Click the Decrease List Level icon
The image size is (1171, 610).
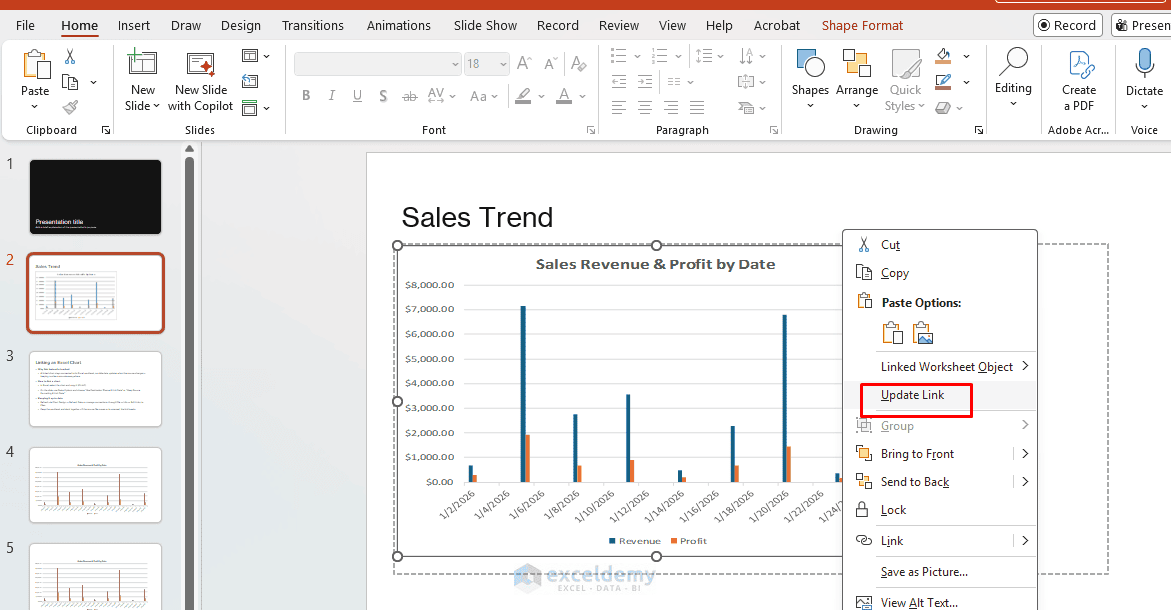click(618, 81)
